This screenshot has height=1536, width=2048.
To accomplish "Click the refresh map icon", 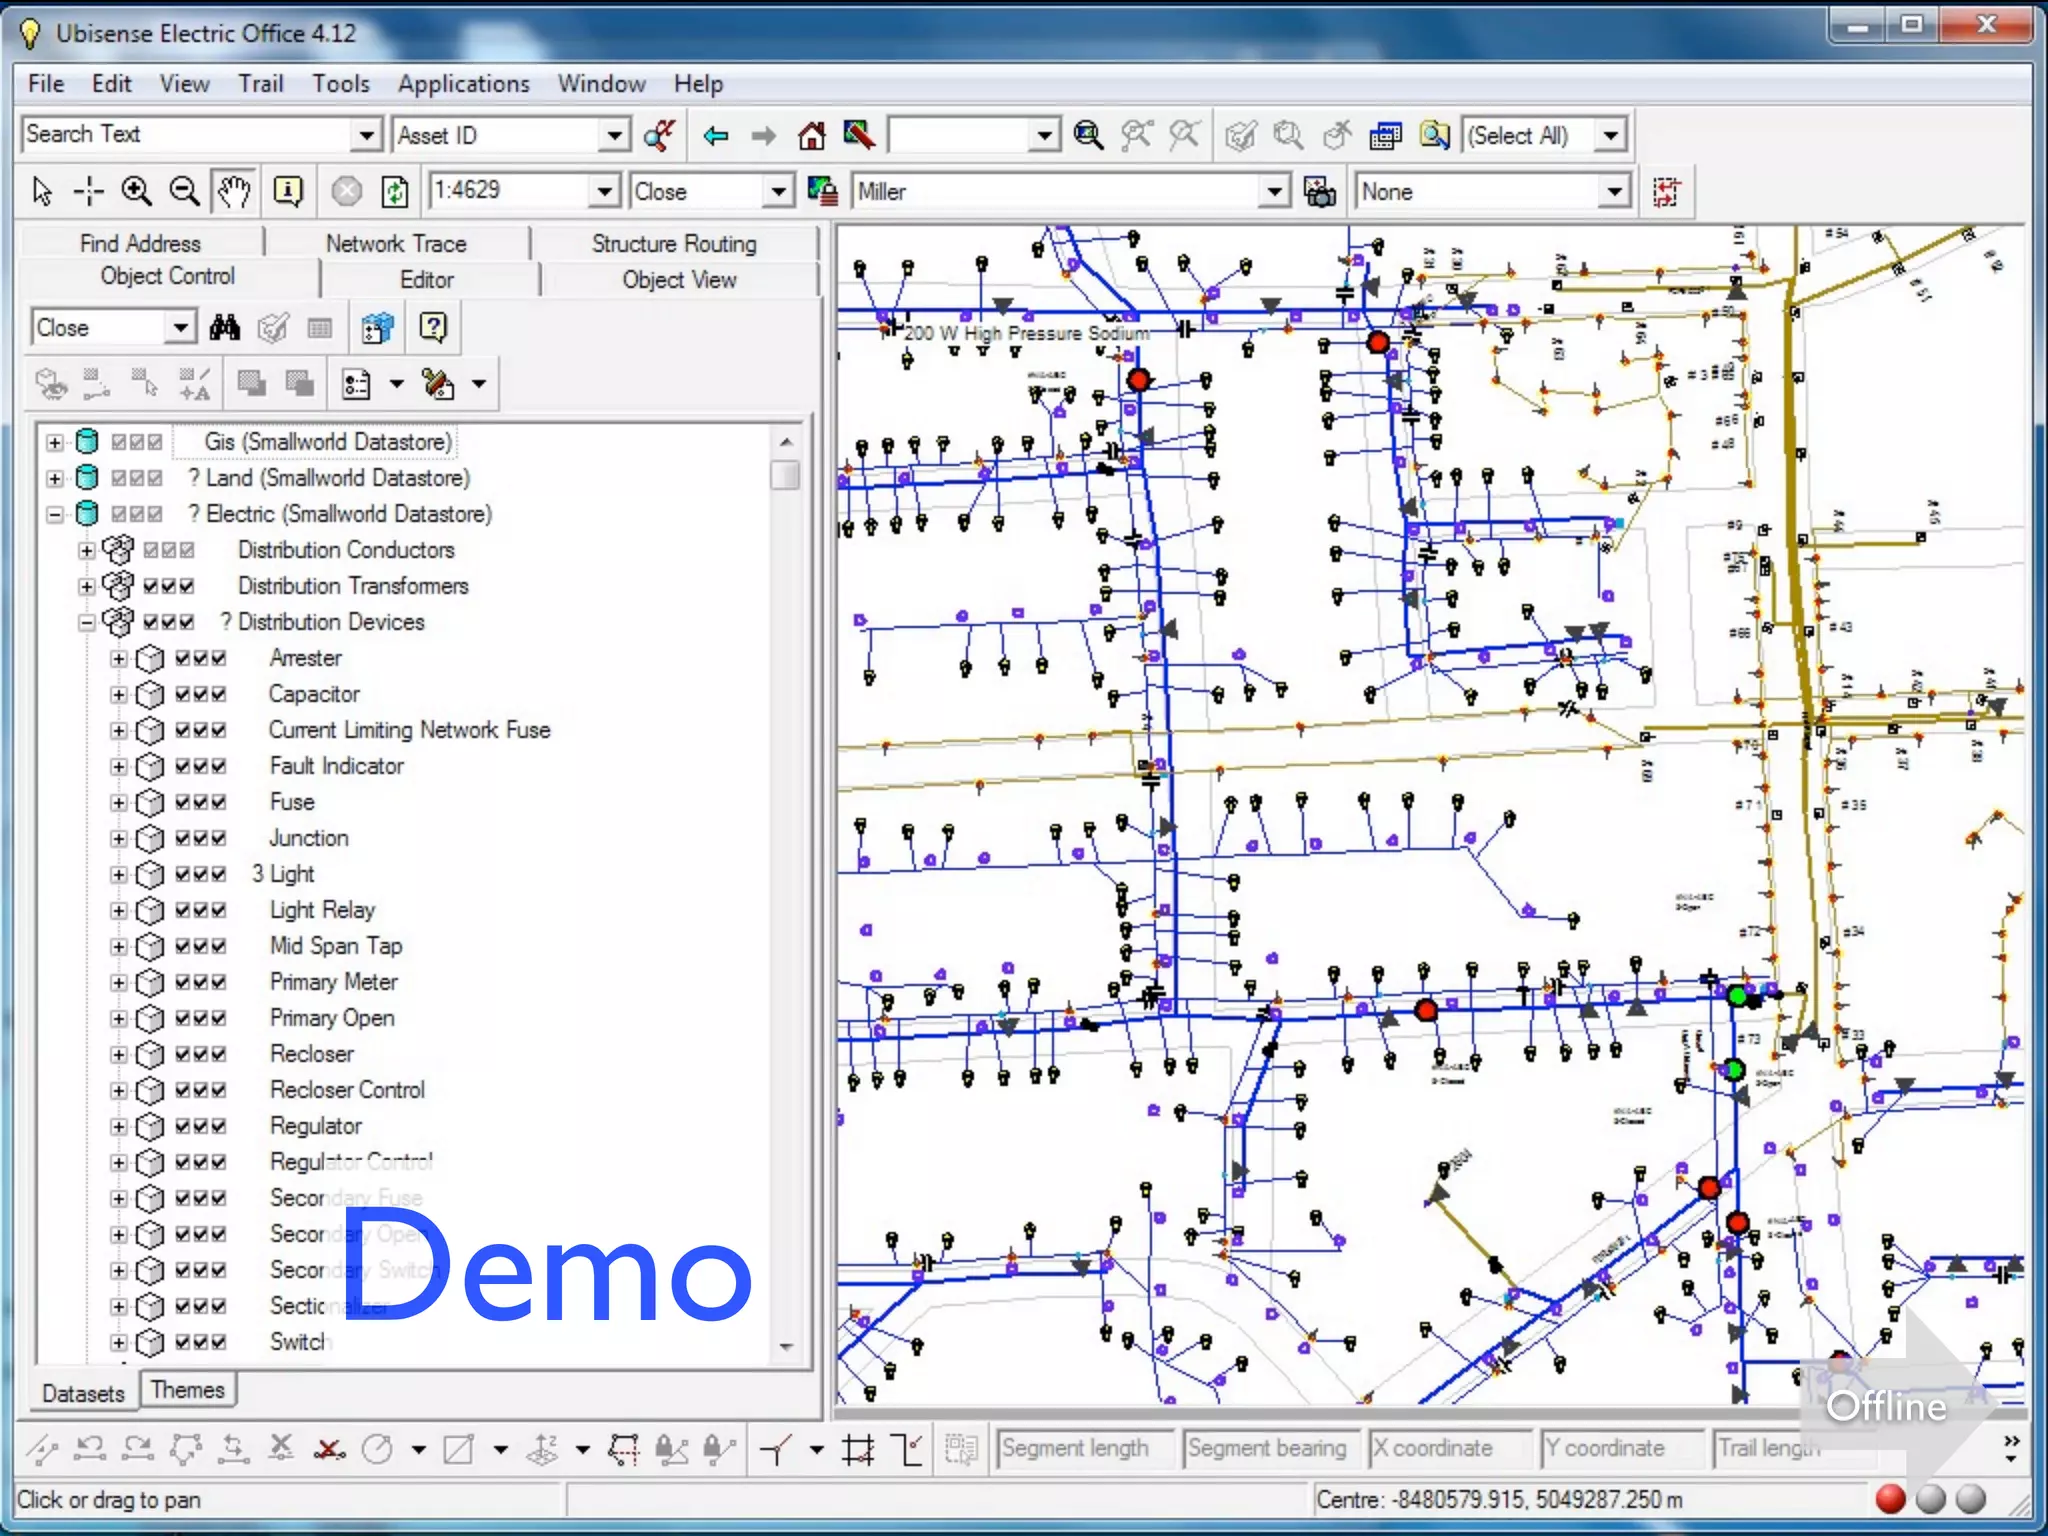I will 395,191.
